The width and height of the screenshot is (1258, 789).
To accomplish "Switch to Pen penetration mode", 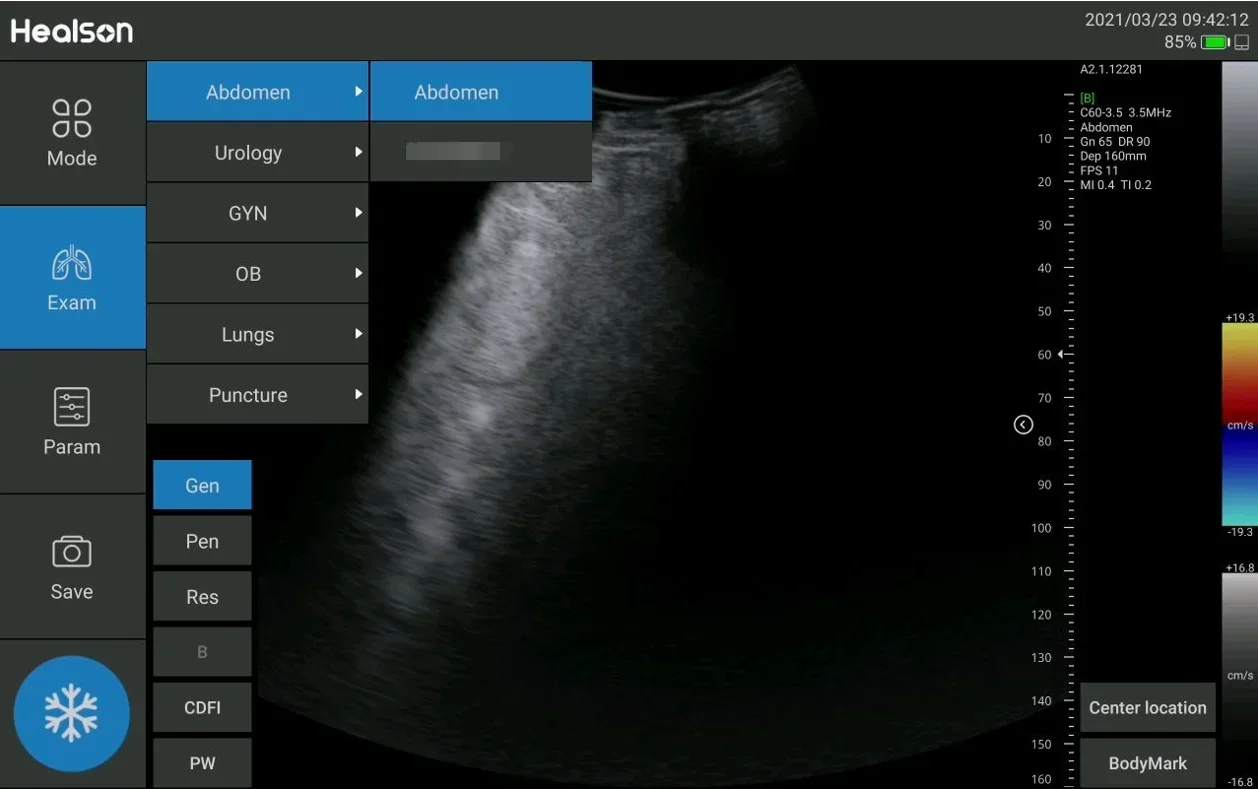I will pyautogui.click(x=202, y=541).
